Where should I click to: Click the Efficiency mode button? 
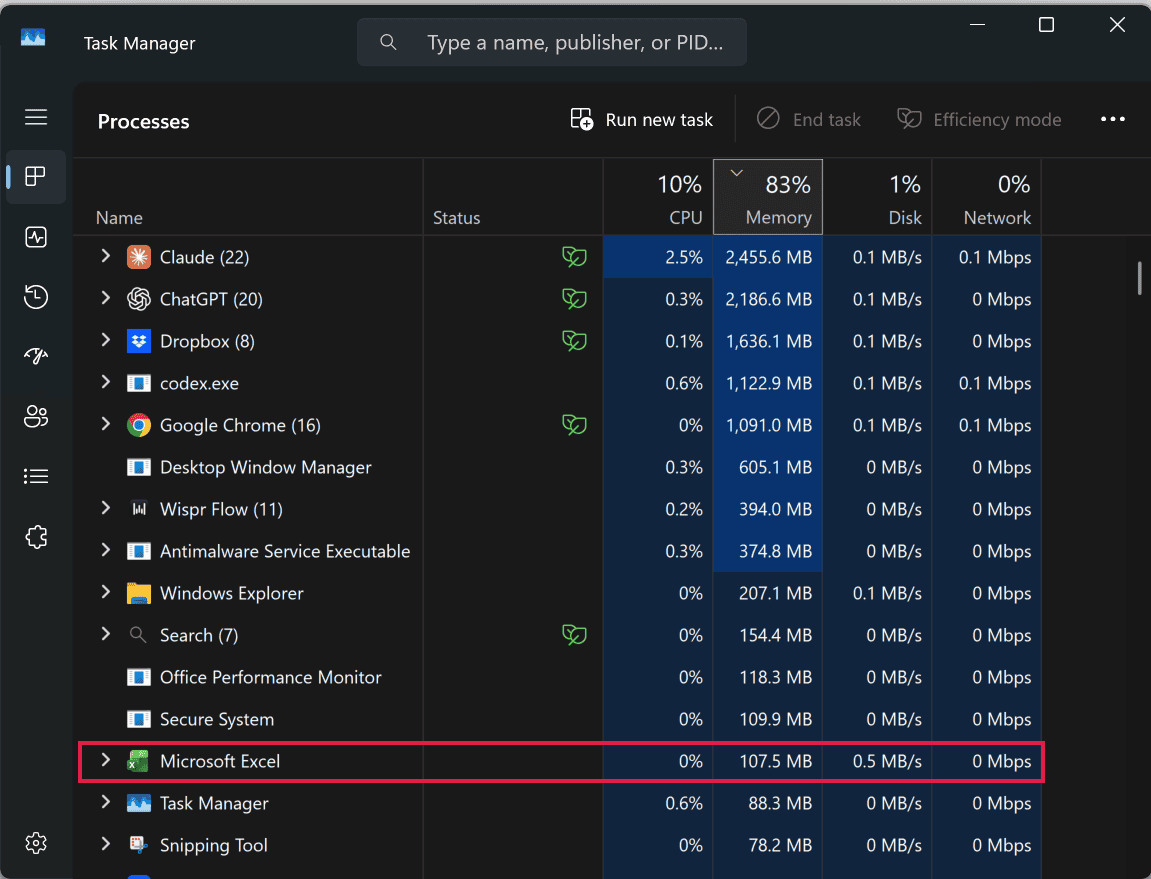[979, 120]
